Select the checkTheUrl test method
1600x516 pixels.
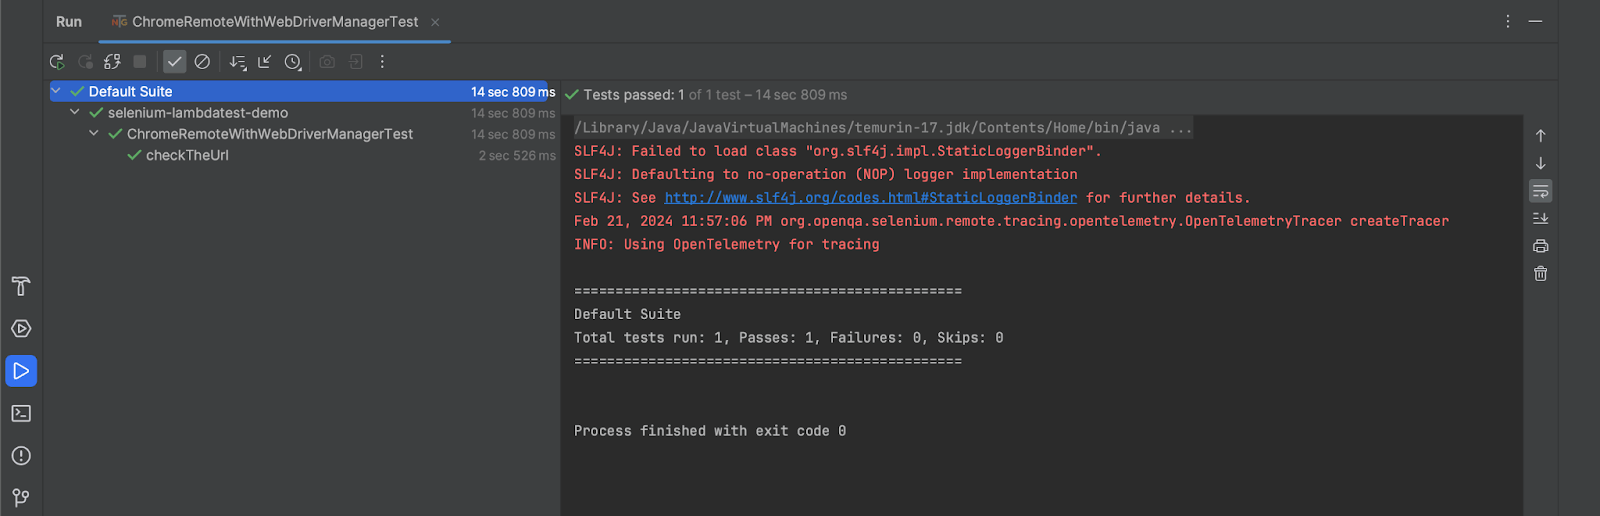click(187, 155)
